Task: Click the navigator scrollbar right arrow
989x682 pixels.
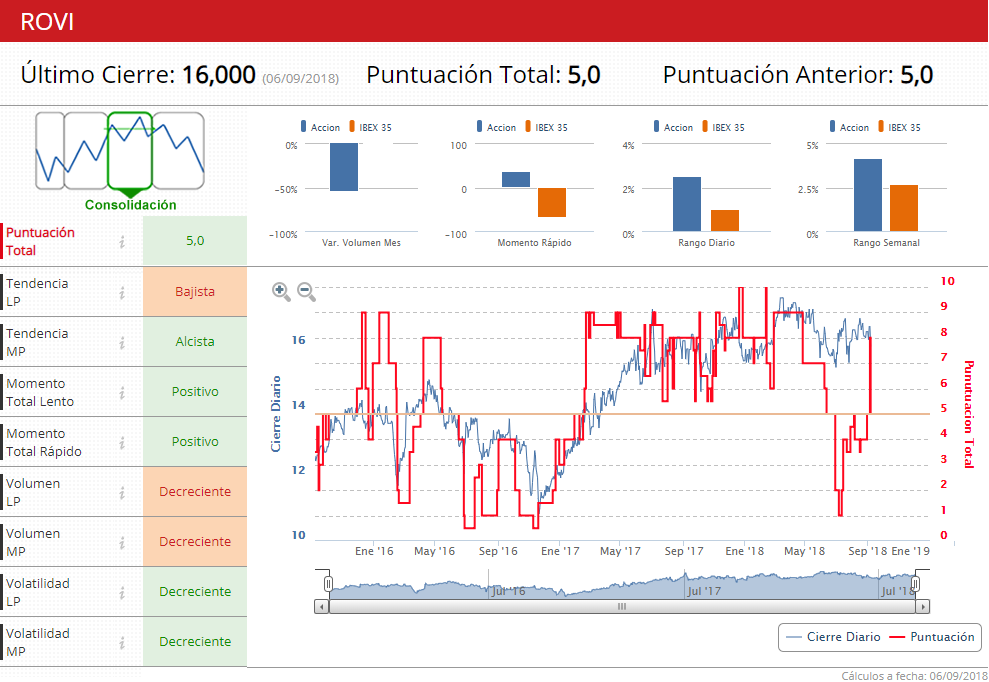Action: tap(923, 607)
